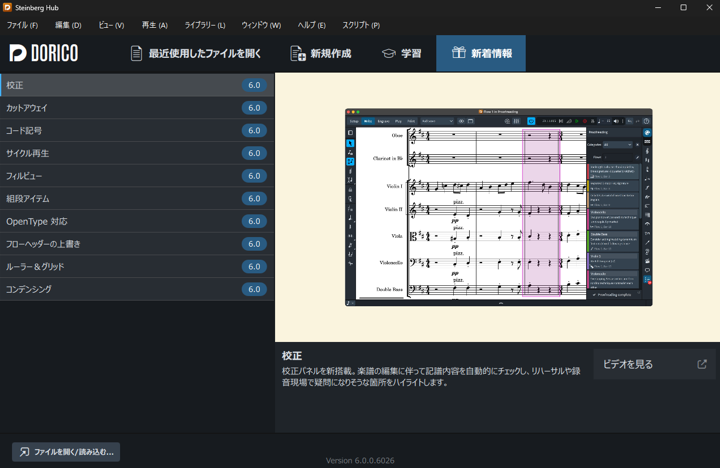The height and width of the screenshot is (468, 720).
Task: Click the Steinberg Hub title bar icon
Action: [x=7, y=7]
